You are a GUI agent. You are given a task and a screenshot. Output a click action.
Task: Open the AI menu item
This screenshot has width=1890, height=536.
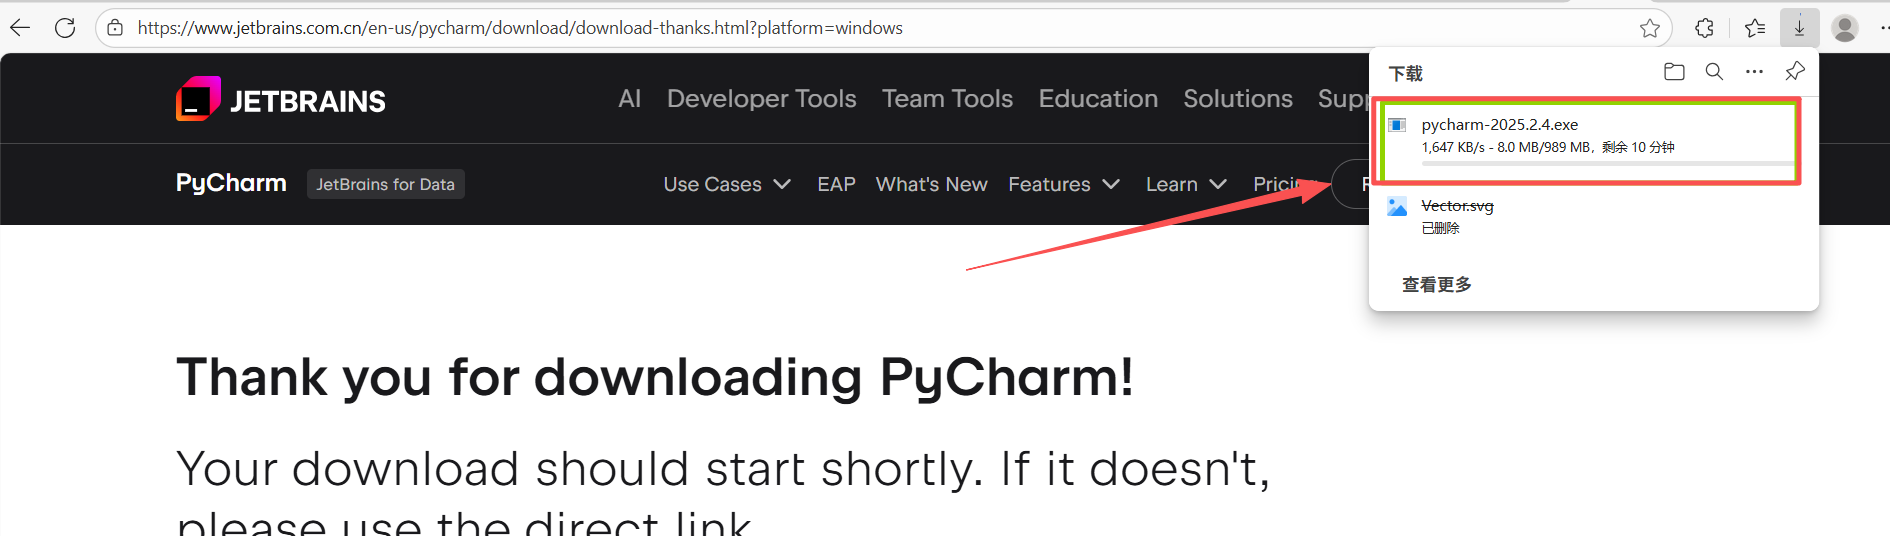629,98
